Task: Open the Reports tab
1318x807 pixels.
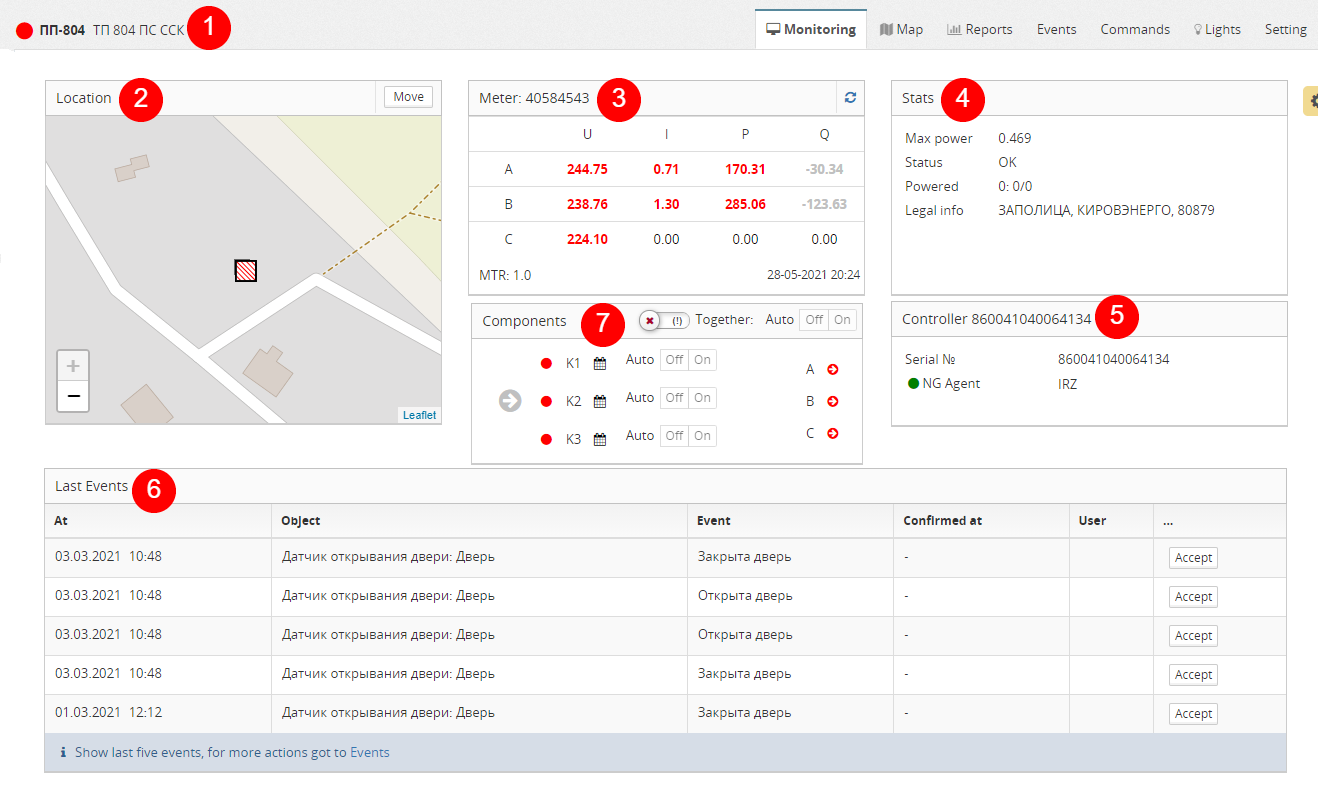Action: (x=980, y=29)
